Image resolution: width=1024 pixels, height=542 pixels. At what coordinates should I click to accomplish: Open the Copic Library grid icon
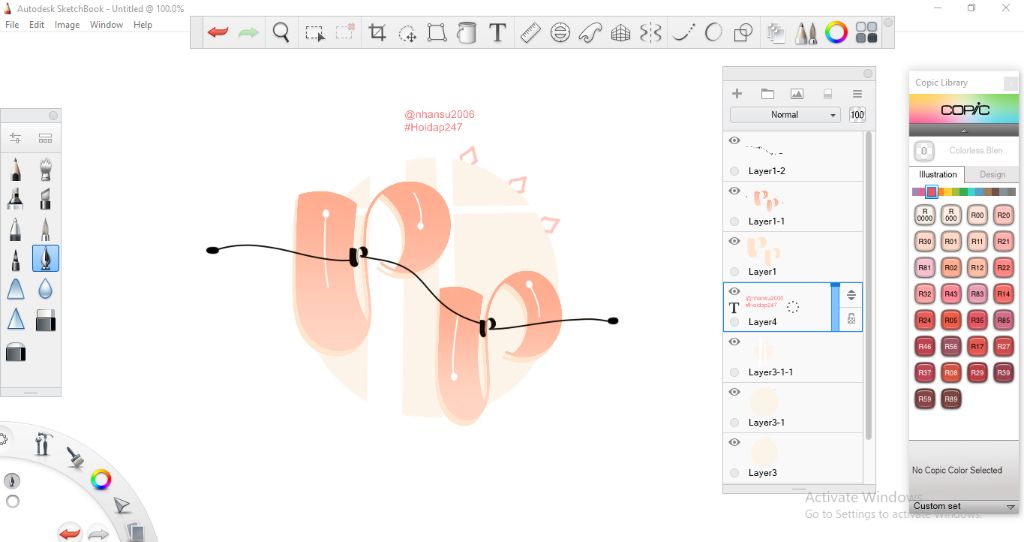(867, 32)
